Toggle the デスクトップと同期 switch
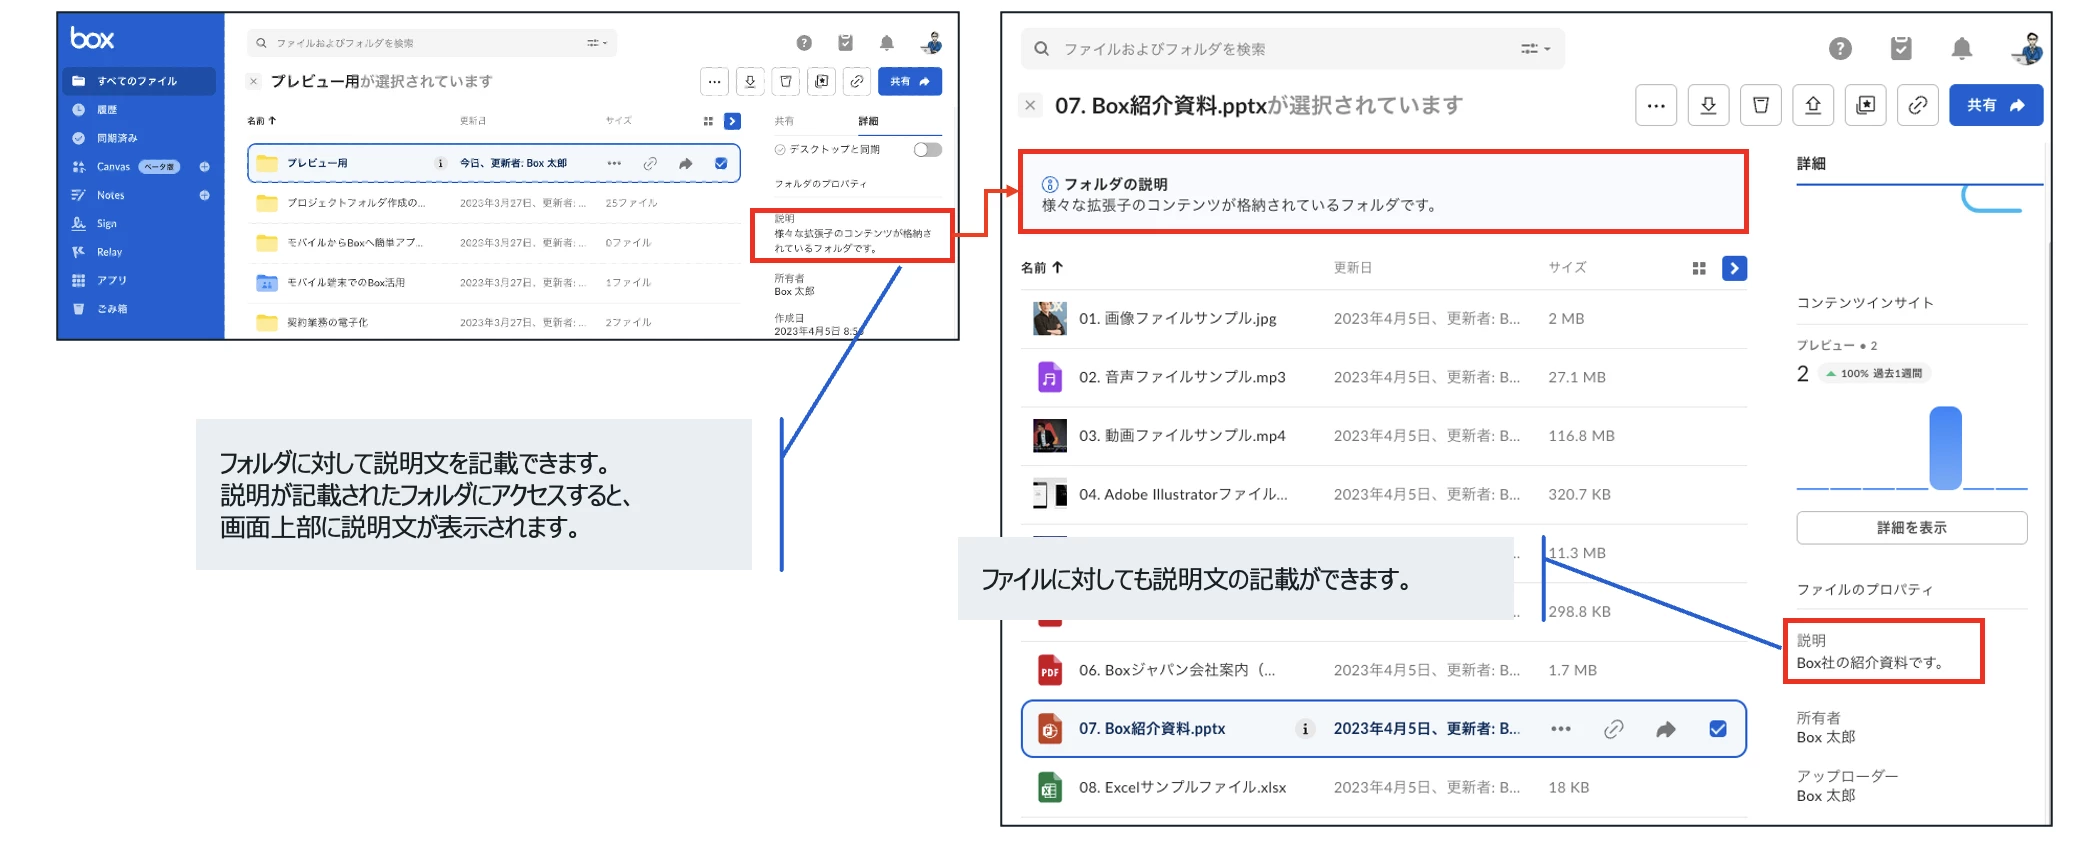 [928, 149]
